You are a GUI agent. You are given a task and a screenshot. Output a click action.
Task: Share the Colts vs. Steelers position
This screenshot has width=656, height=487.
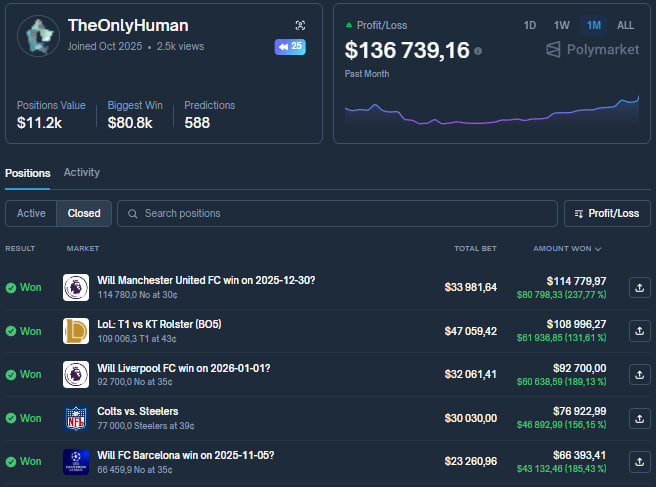click(x=640, y=418)
